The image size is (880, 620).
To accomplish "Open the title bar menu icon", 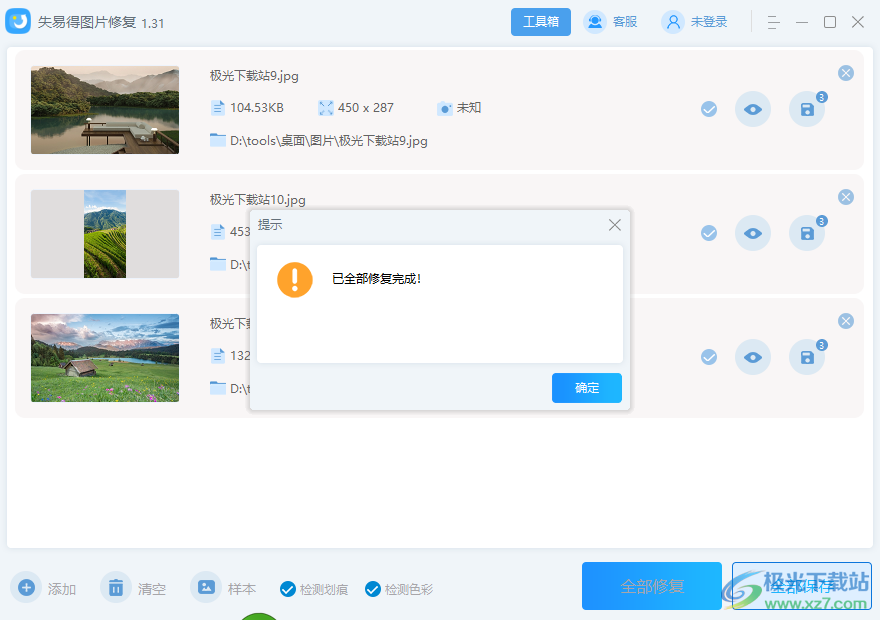I will [x=773, y=22].
